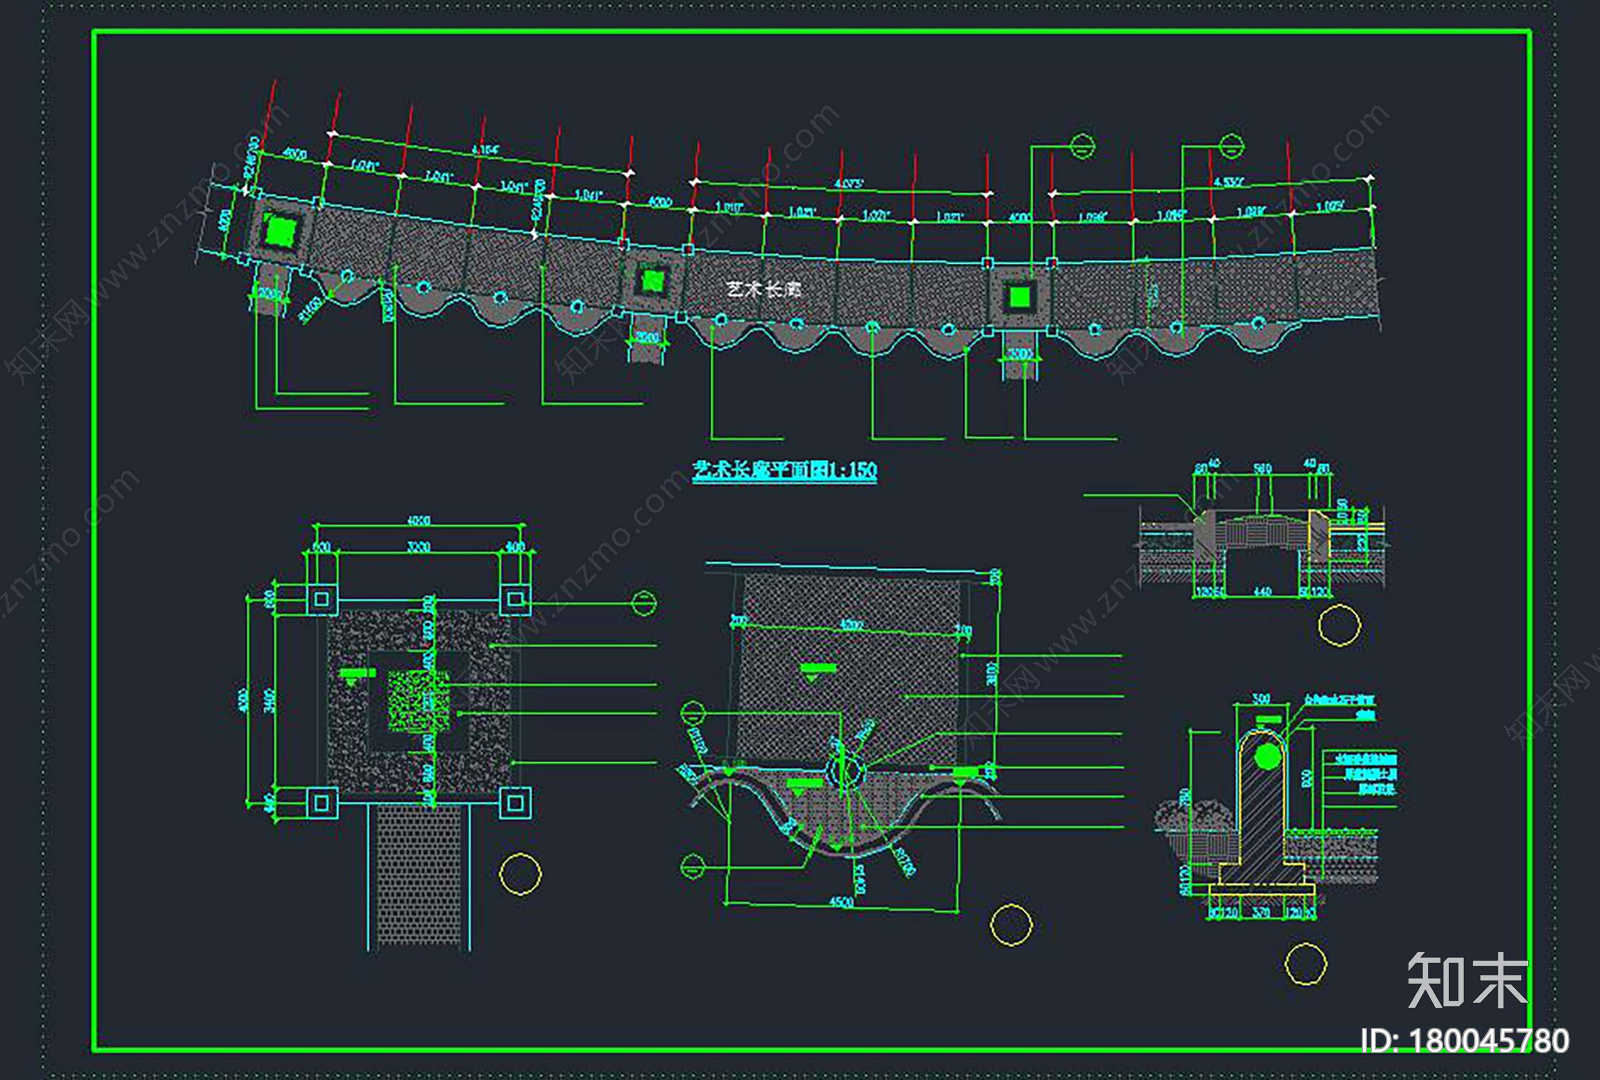The height and width of the screenshot is (1080, 1600).
Task: Select the top-left column square of pavilion detail
Action: click(x=321, y=599)
